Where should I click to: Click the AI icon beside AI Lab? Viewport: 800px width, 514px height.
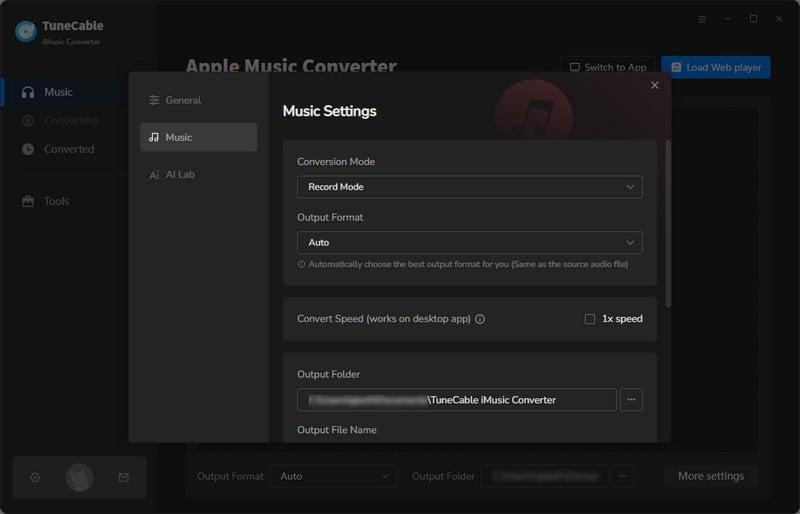pyautogui.click(x=154, y=175)
